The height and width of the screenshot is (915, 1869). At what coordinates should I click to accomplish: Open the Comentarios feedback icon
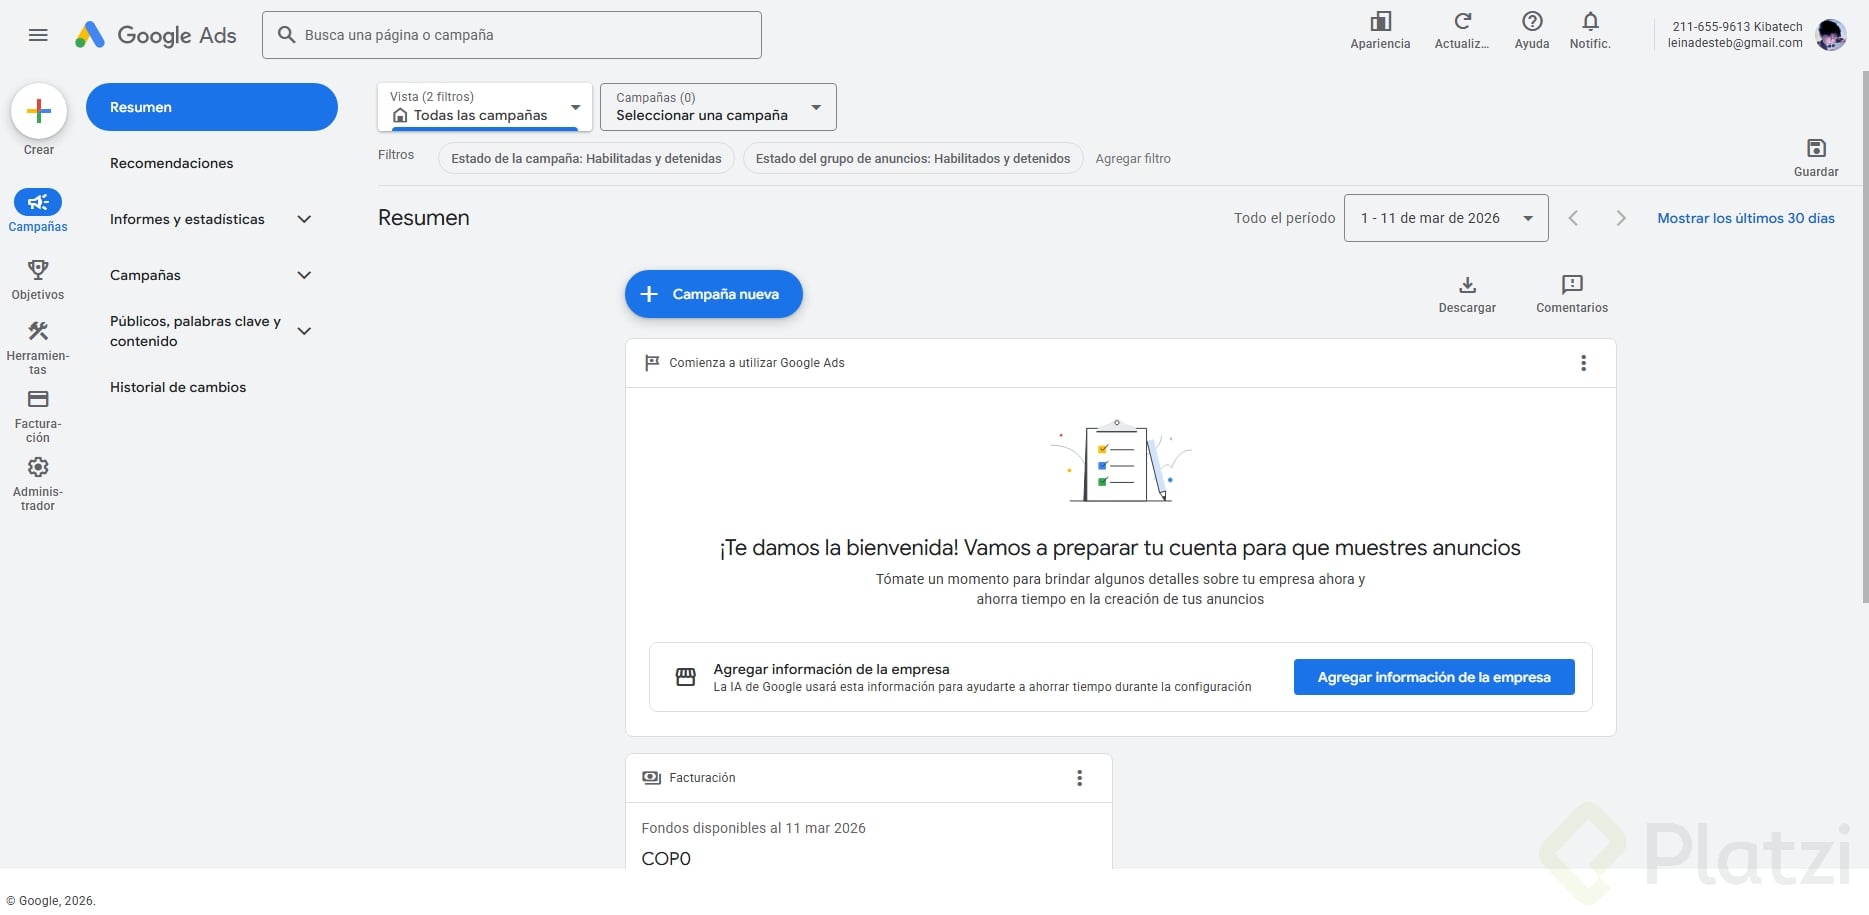1572,285
